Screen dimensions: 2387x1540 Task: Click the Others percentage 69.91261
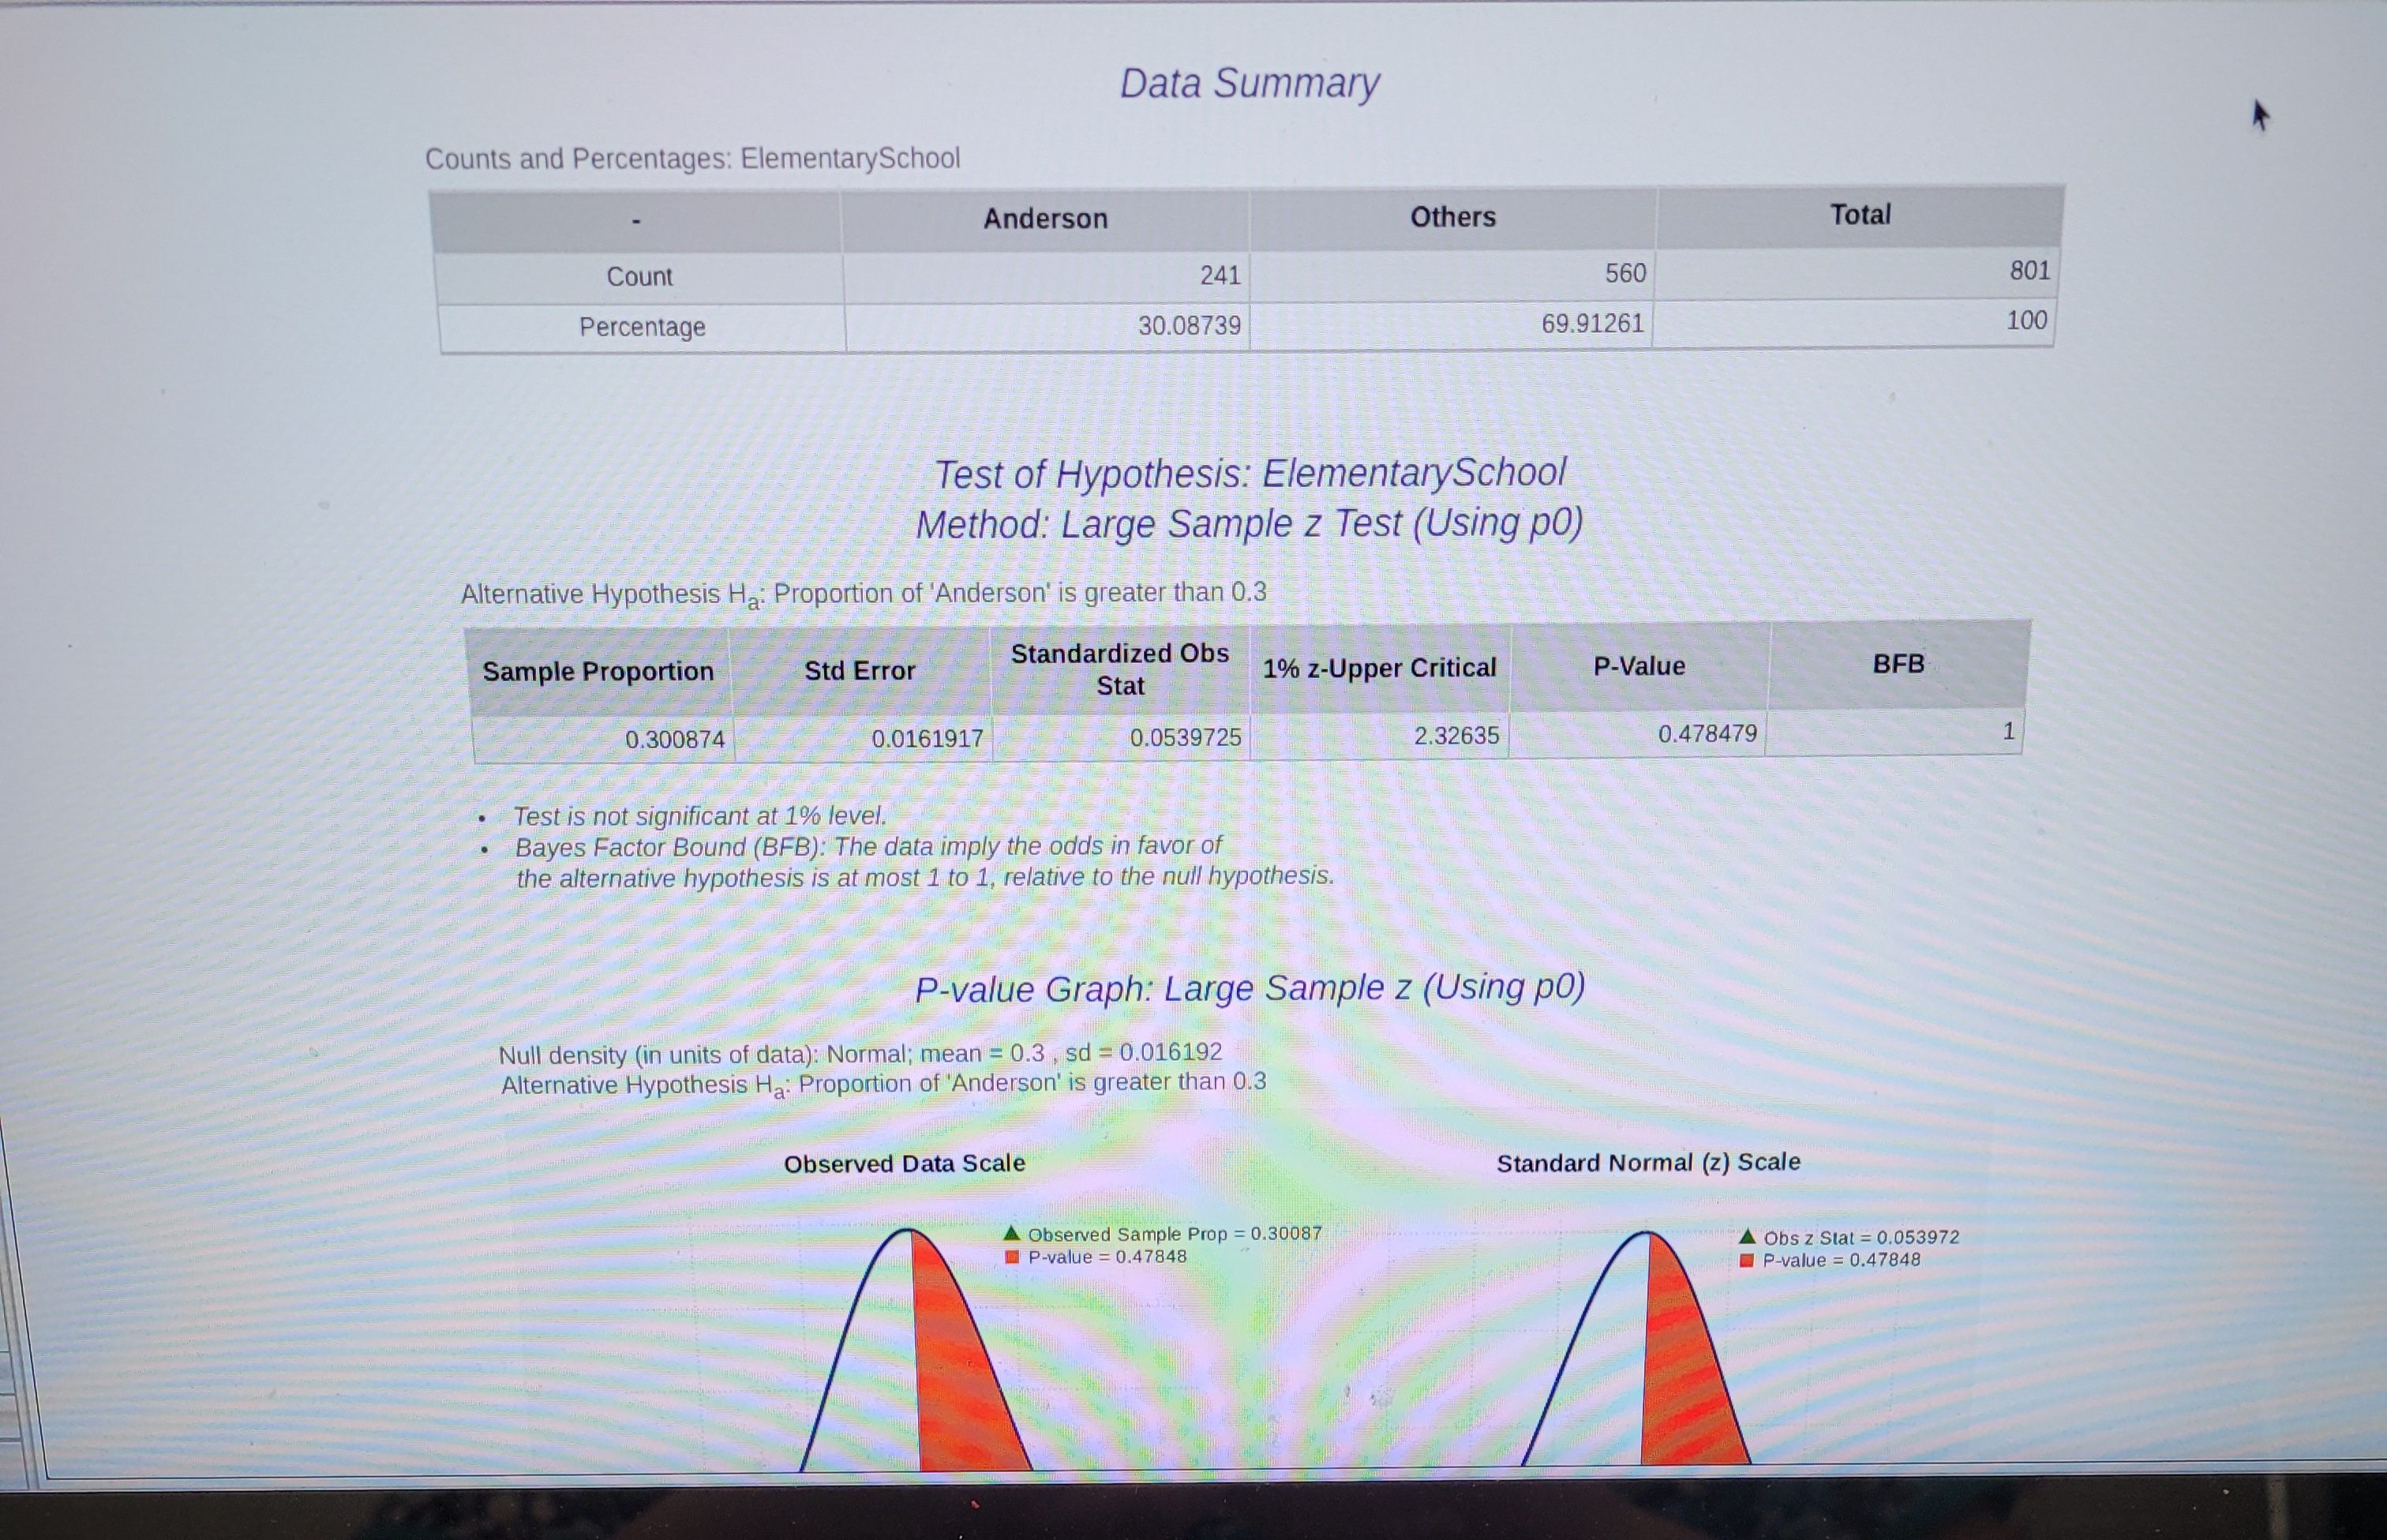click(x=1592, y=323)
